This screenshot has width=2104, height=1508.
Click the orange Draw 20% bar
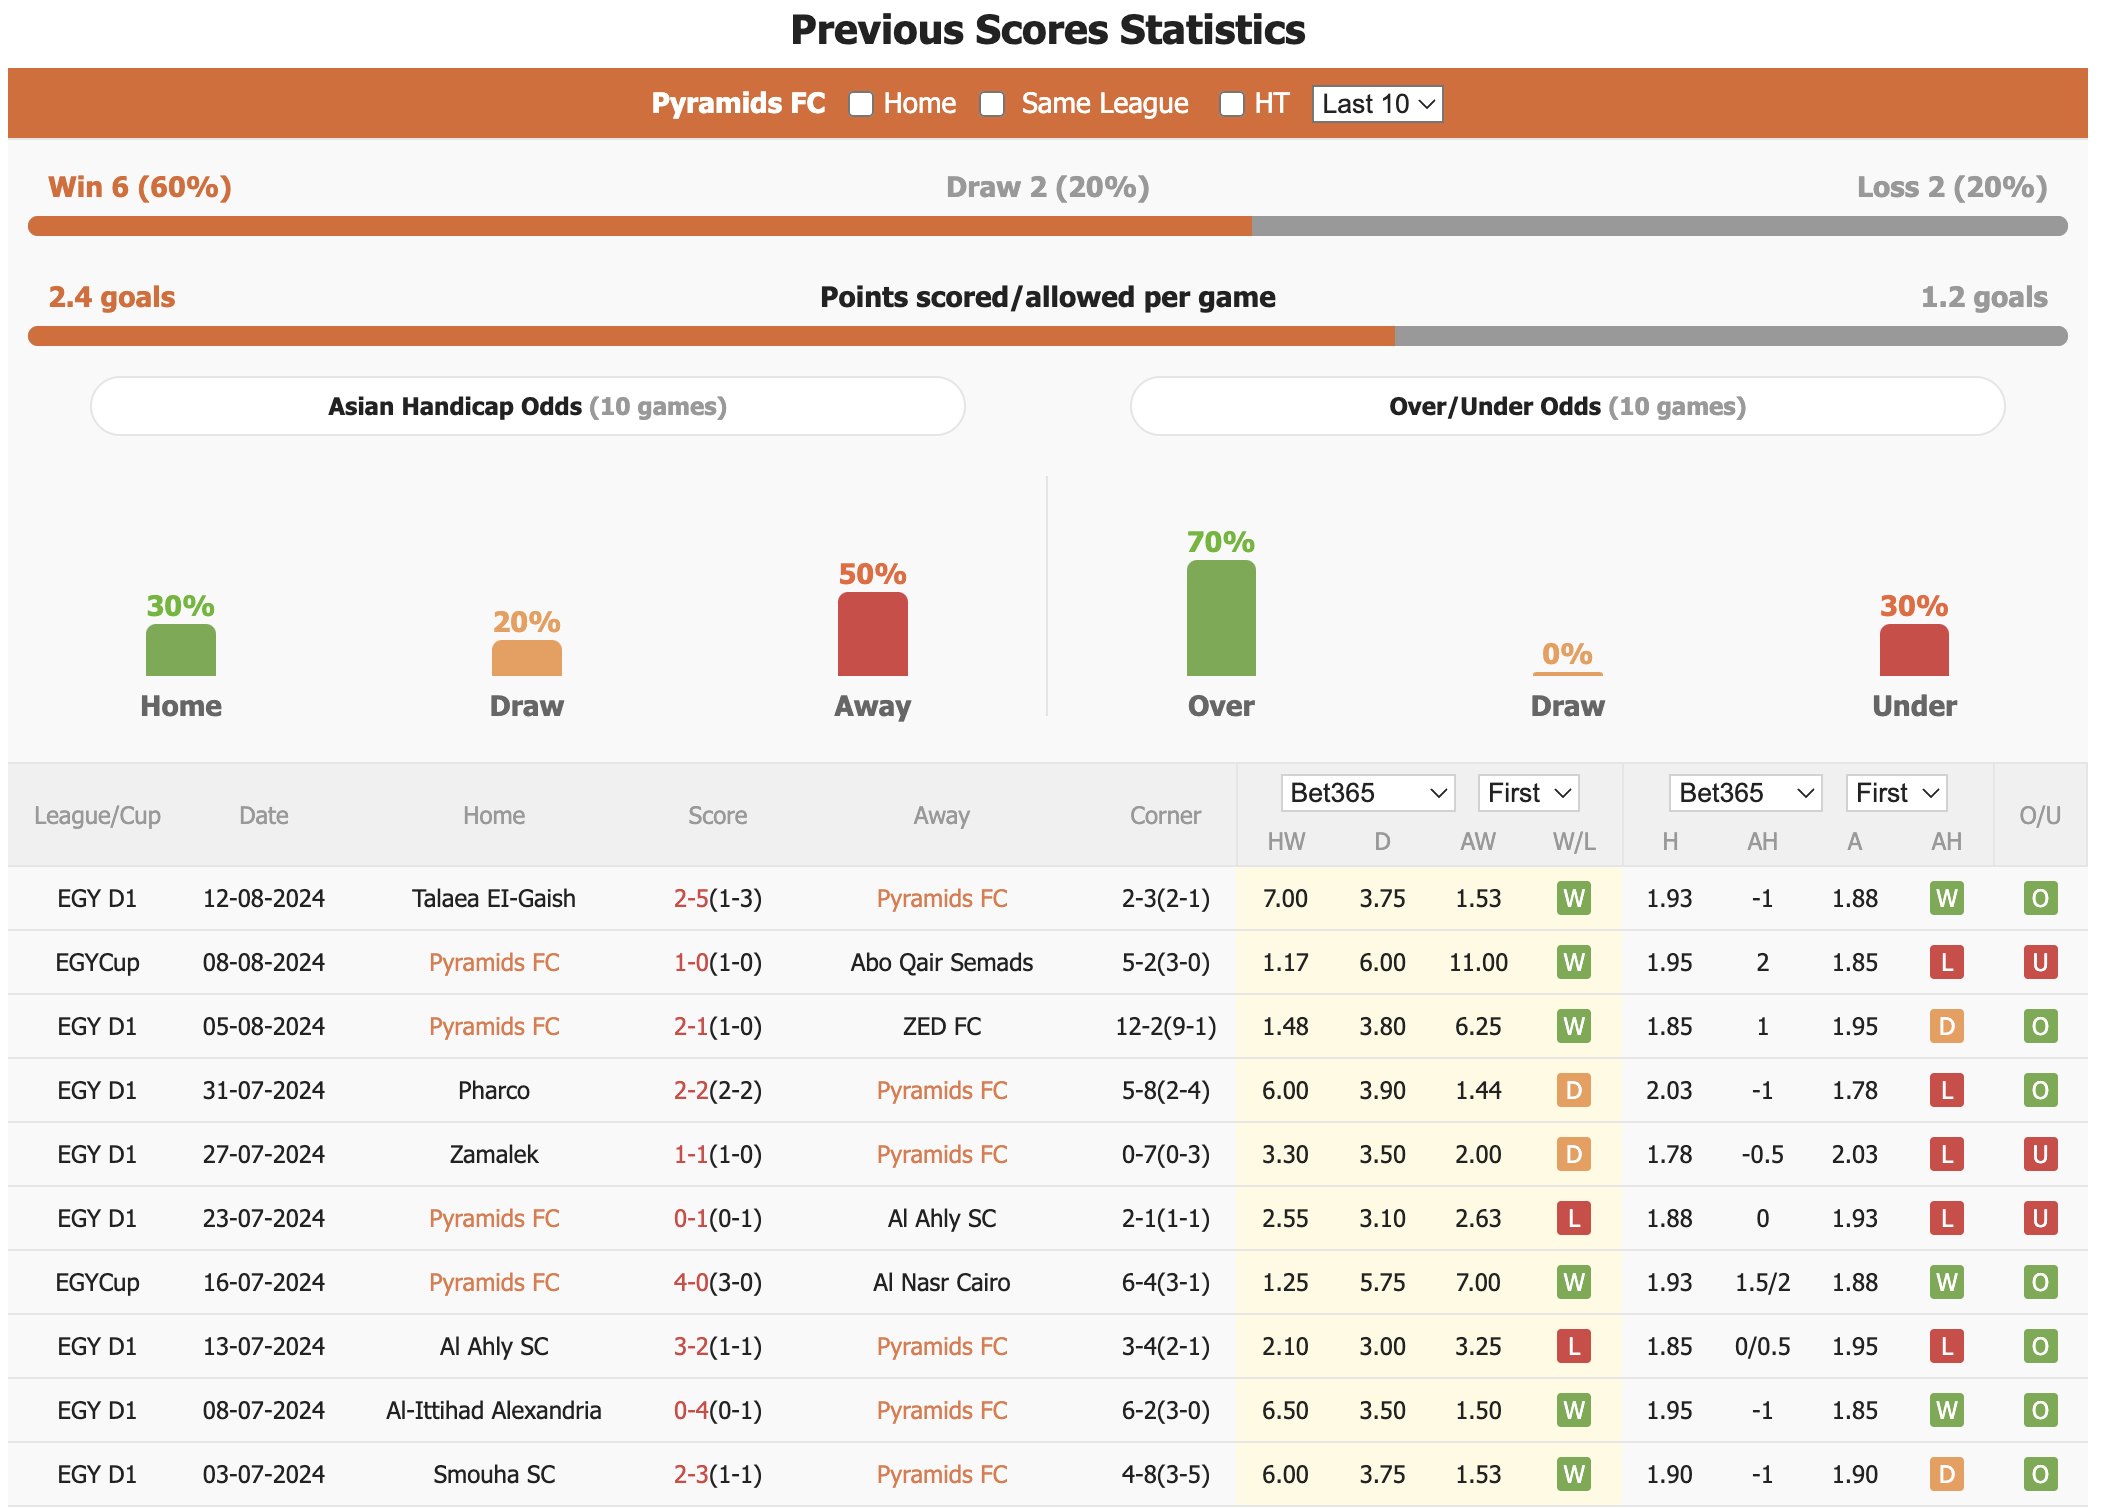527,658
